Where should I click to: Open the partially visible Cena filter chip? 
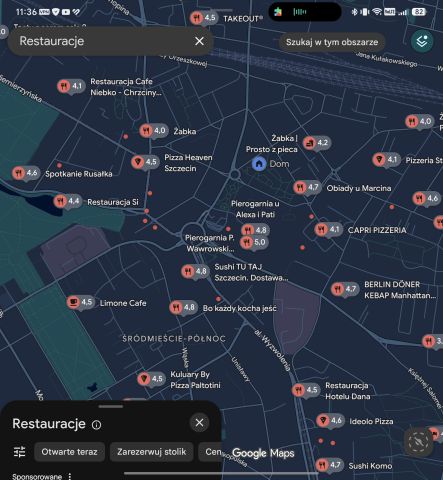click(x=210, y=452)
